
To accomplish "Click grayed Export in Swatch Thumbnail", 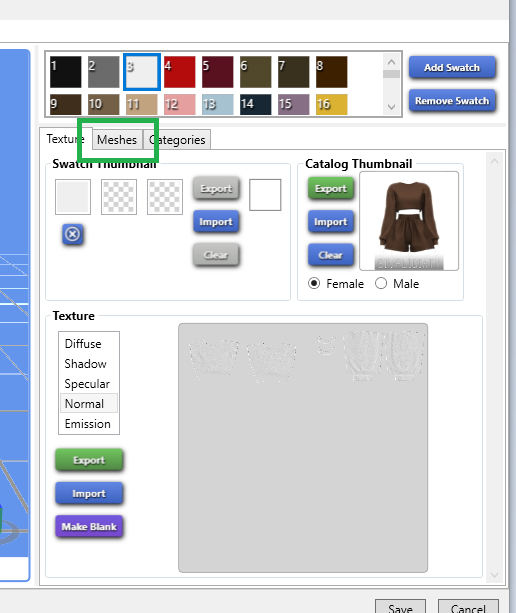I will coord(216,188).
